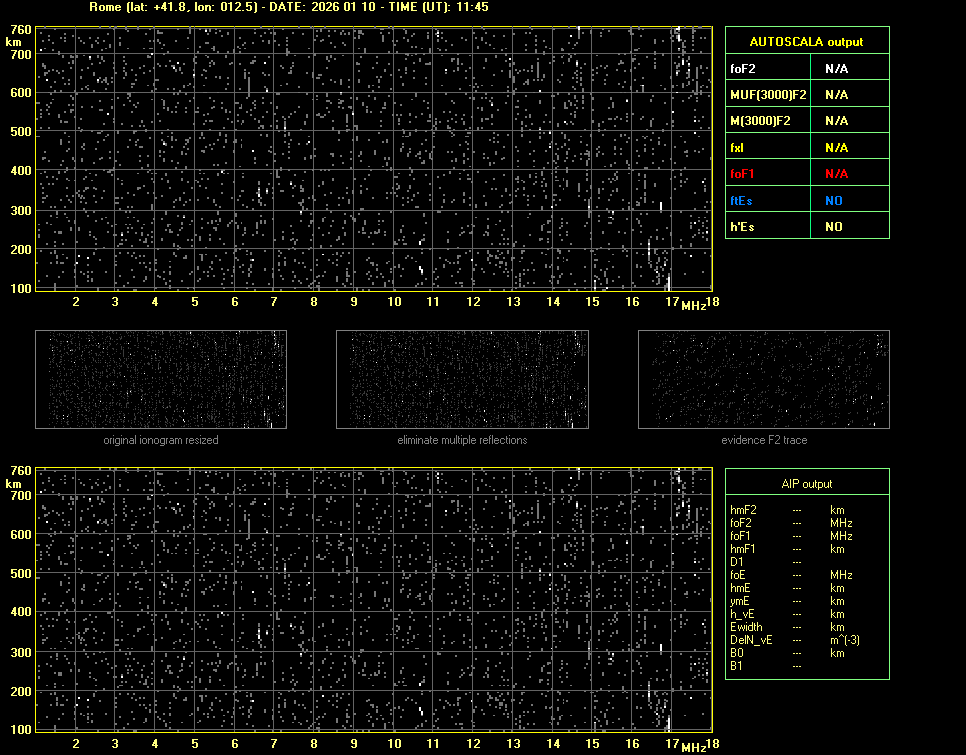
Task: Click the h'Es label in AUTOSCALA table
Action: (742, 227)
